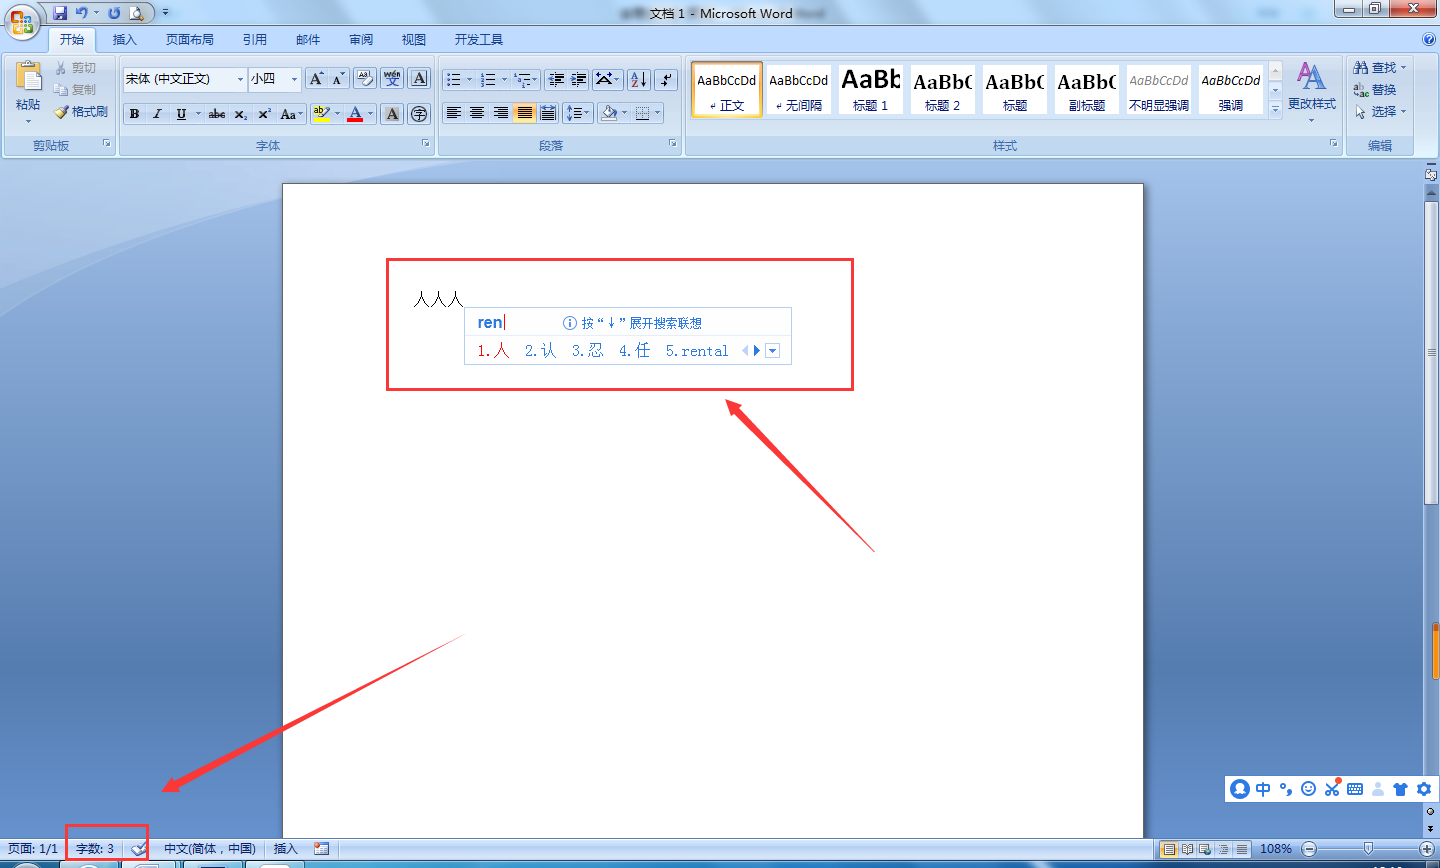Open Font dialog launcher in 字体 group

(425, 144)
